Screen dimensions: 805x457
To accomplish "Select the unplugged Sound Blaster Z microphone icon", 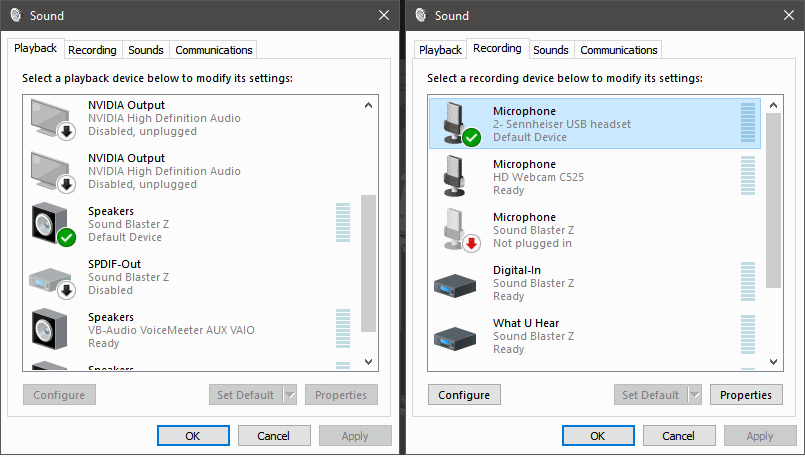I will (x=457, y=230).
